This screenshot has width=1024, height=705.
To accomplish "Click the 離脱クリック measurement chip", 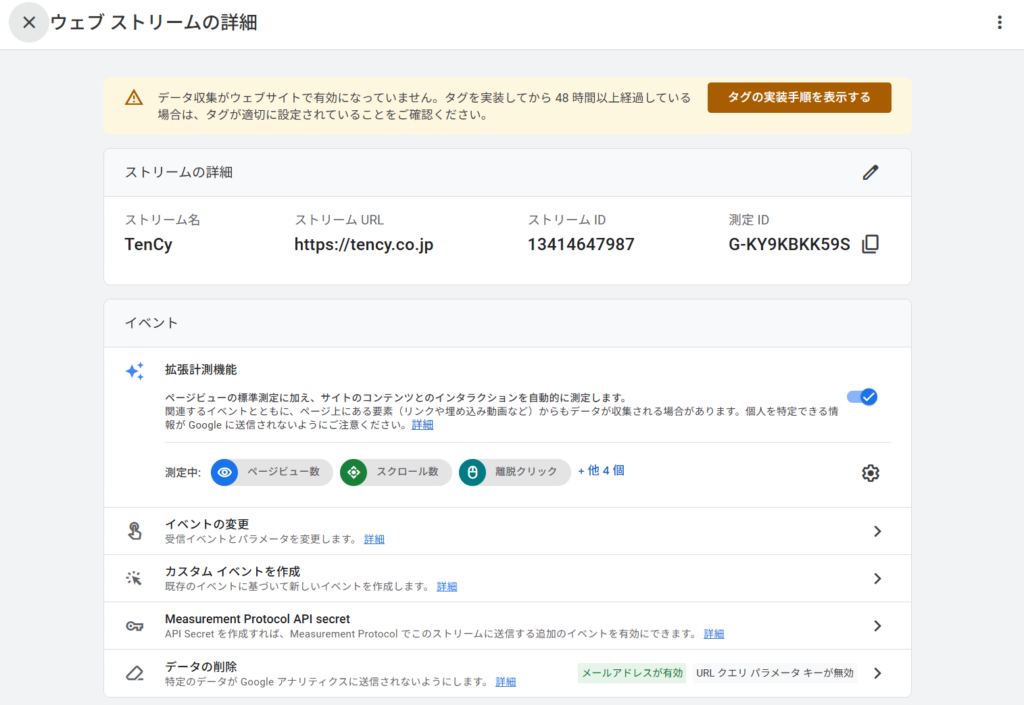I will pyautogui.click(x=515, y=472).
